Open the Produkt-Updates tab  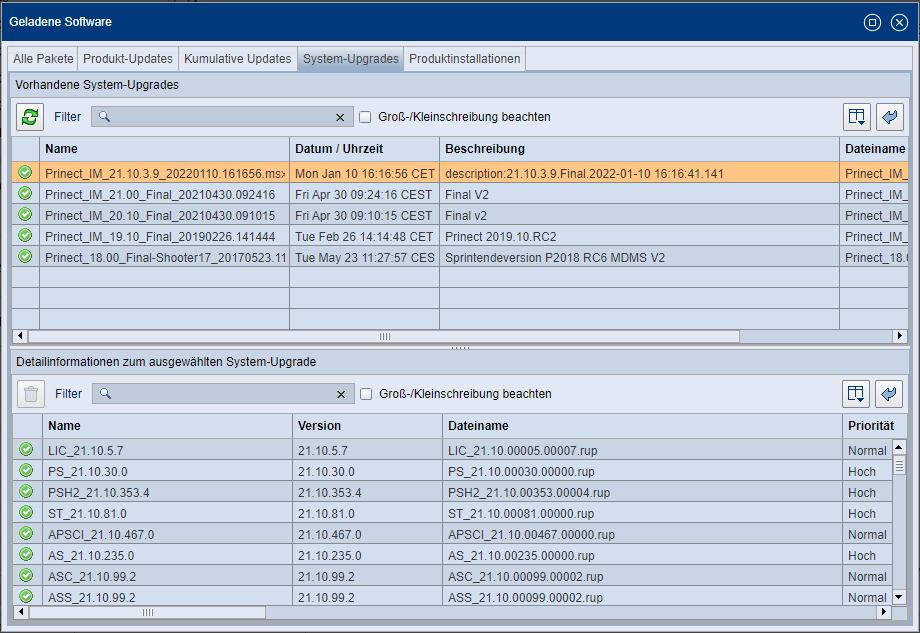click(128, 59)
